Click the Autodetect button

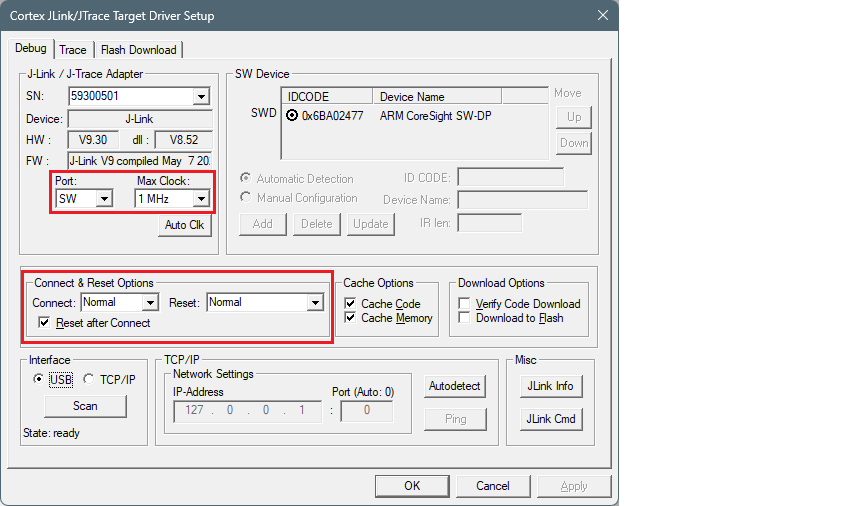pyautogui.click(x=455, y=386)
